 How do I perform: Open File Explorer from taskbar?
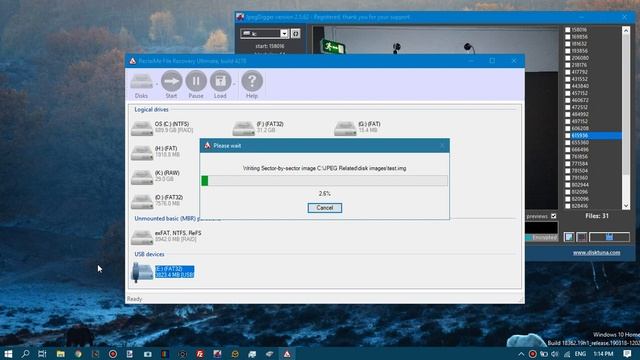click(x=60, y=353)
